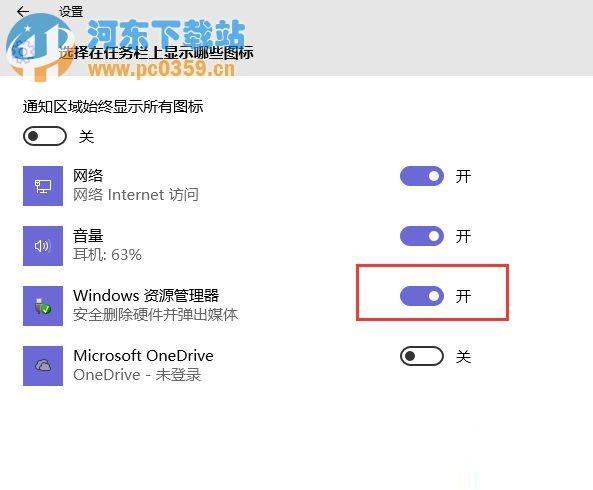593x490 pixels.
Task: Click the OneDrive - 未登录 status text
Action: 137,375
